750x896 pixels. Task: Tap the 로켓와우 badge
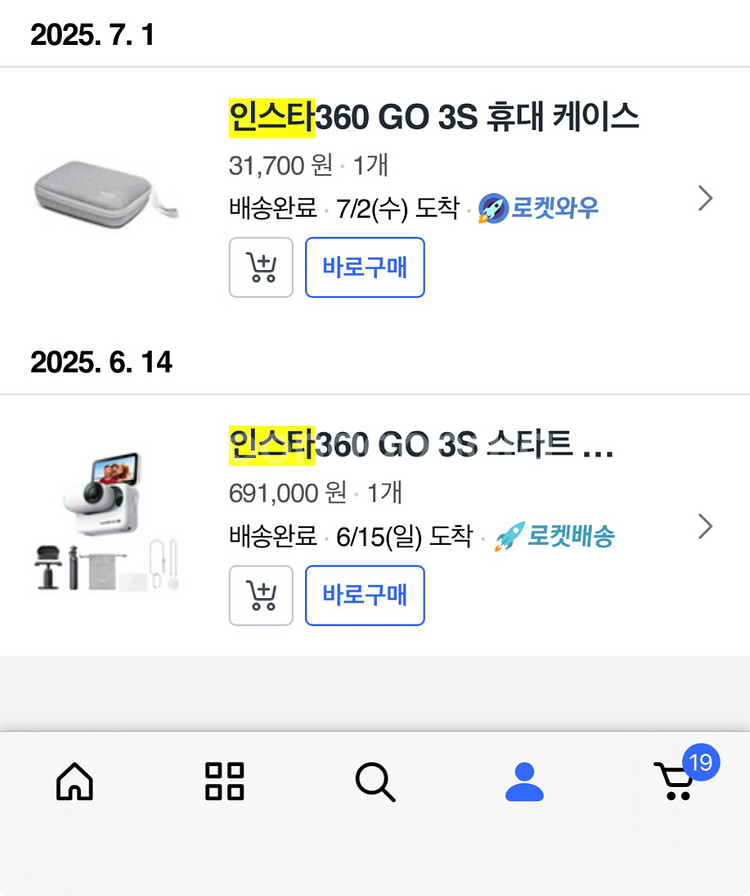(x=539, y=208)
